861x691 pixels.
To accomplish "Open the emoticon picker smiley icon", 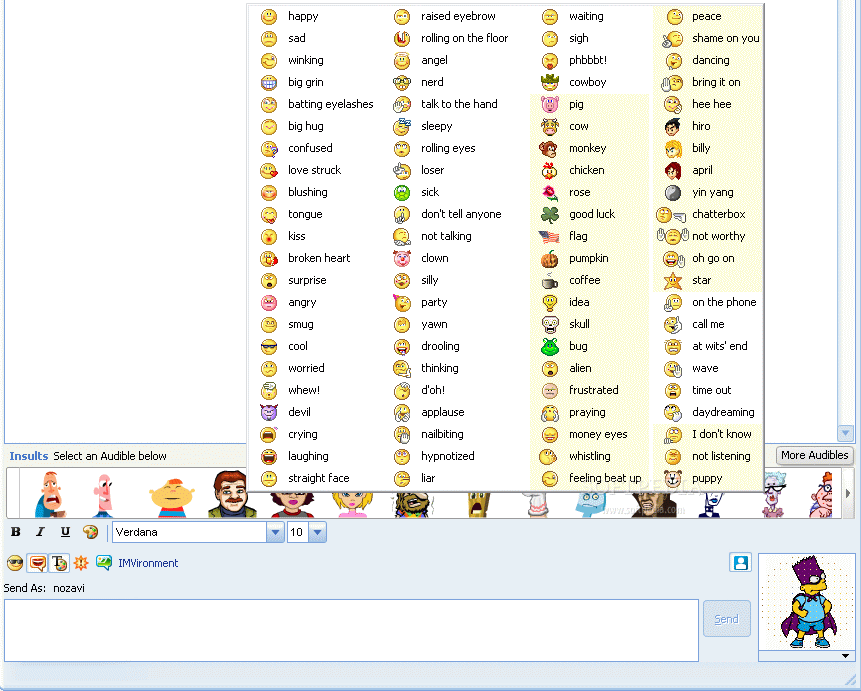I will pyautogui.click(x=14, y=563).
